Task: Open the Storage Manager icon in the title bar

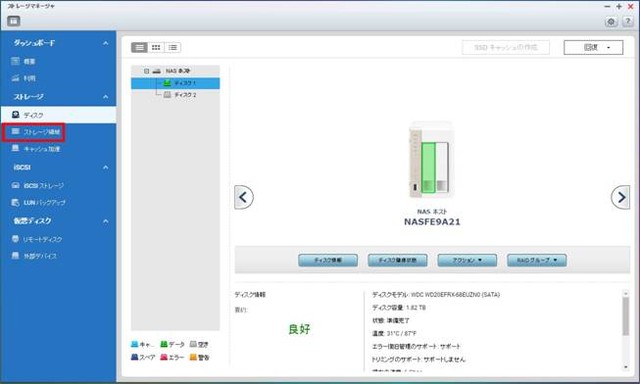Action: tap(13, 21)
